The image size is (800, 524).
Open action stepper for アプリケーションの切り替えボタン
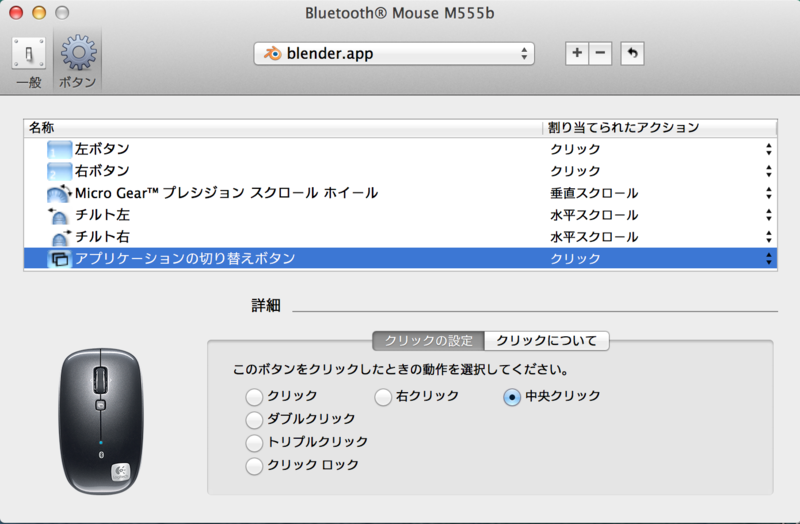pos(768,259)
